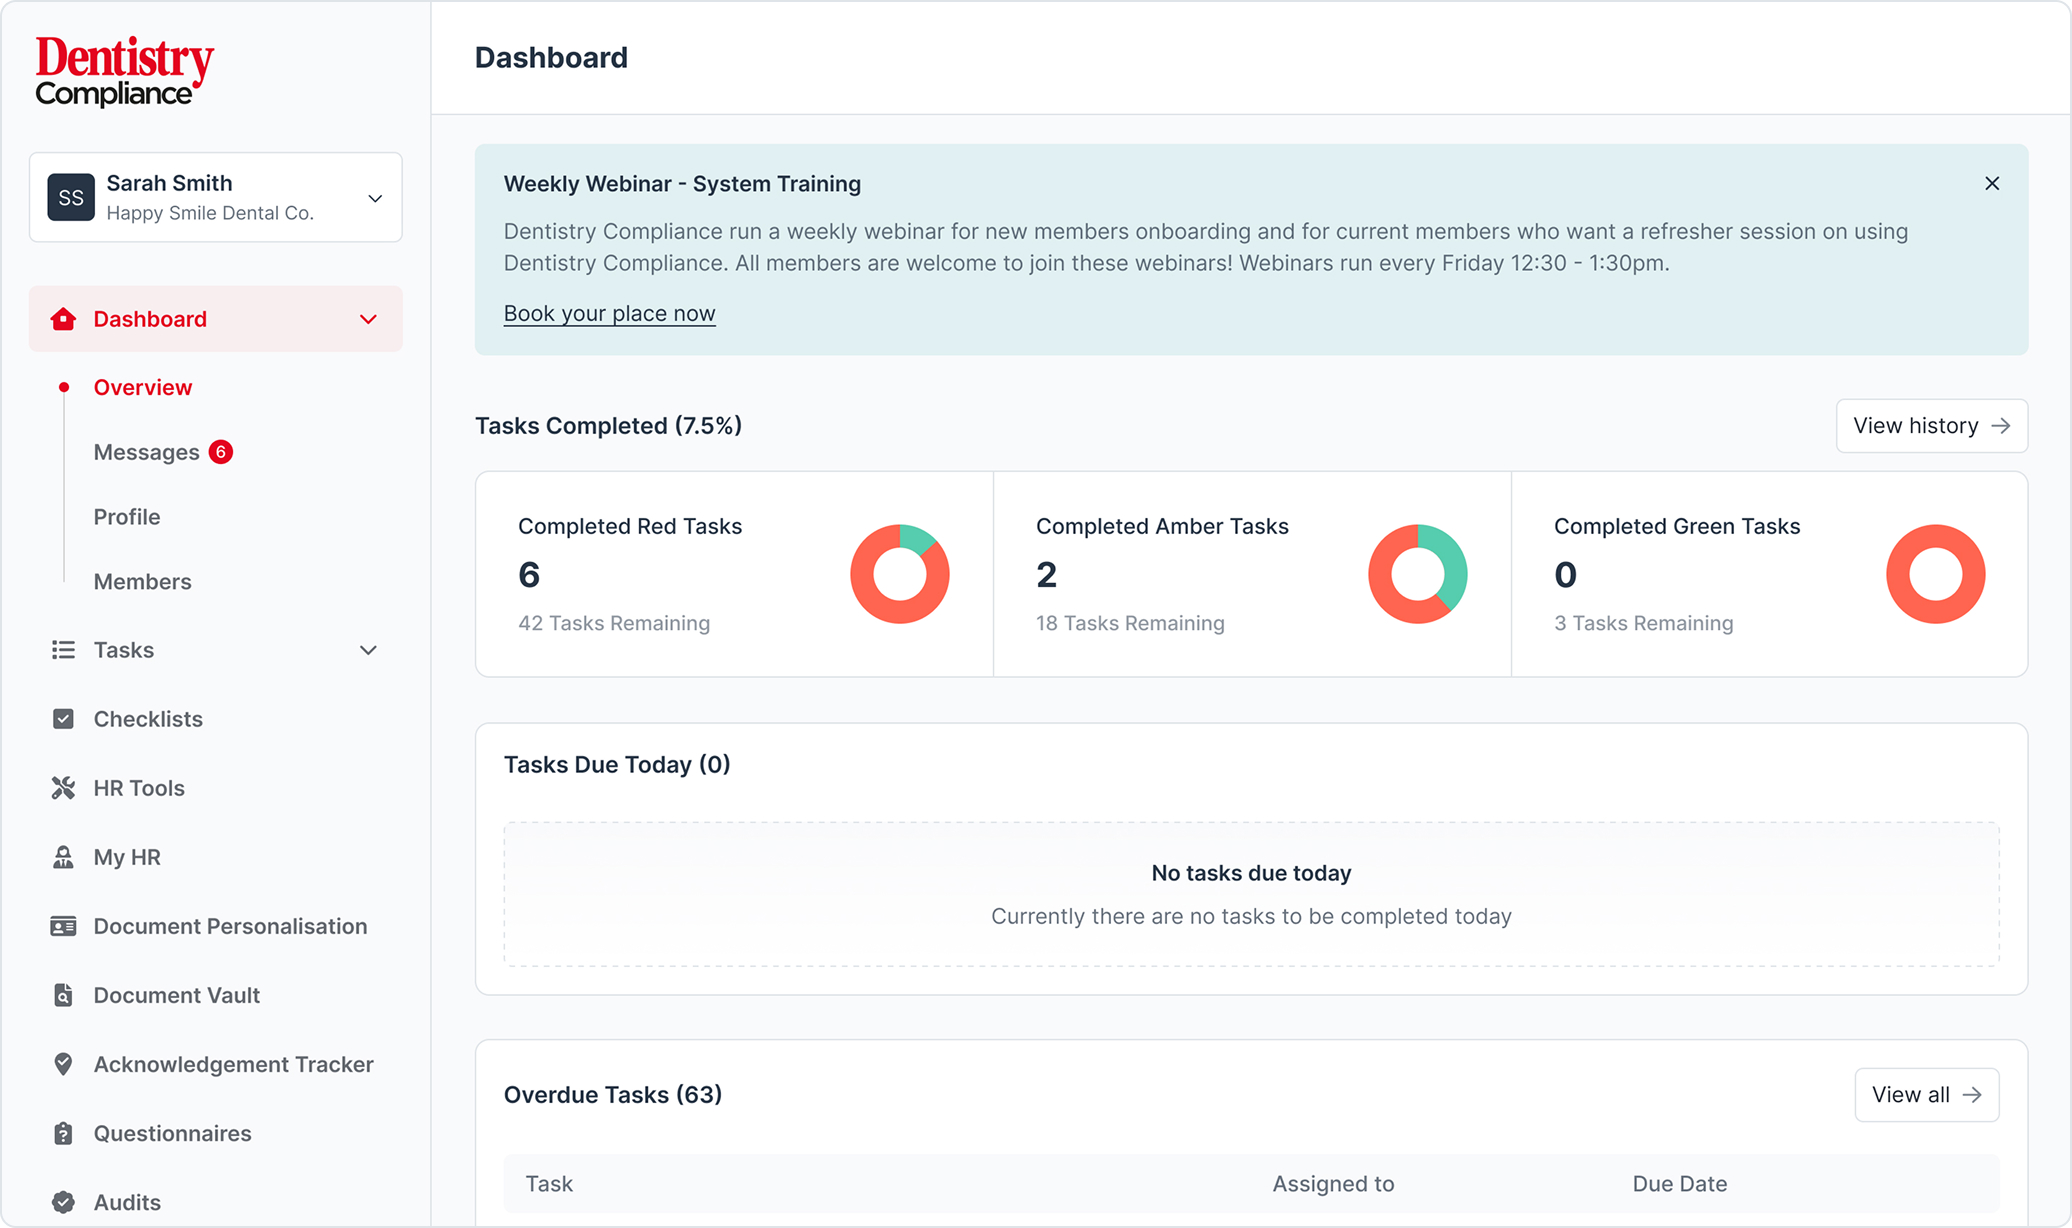
Task: Click the Overdue Tasks (63) heading
Action: tap(613, 1095)
